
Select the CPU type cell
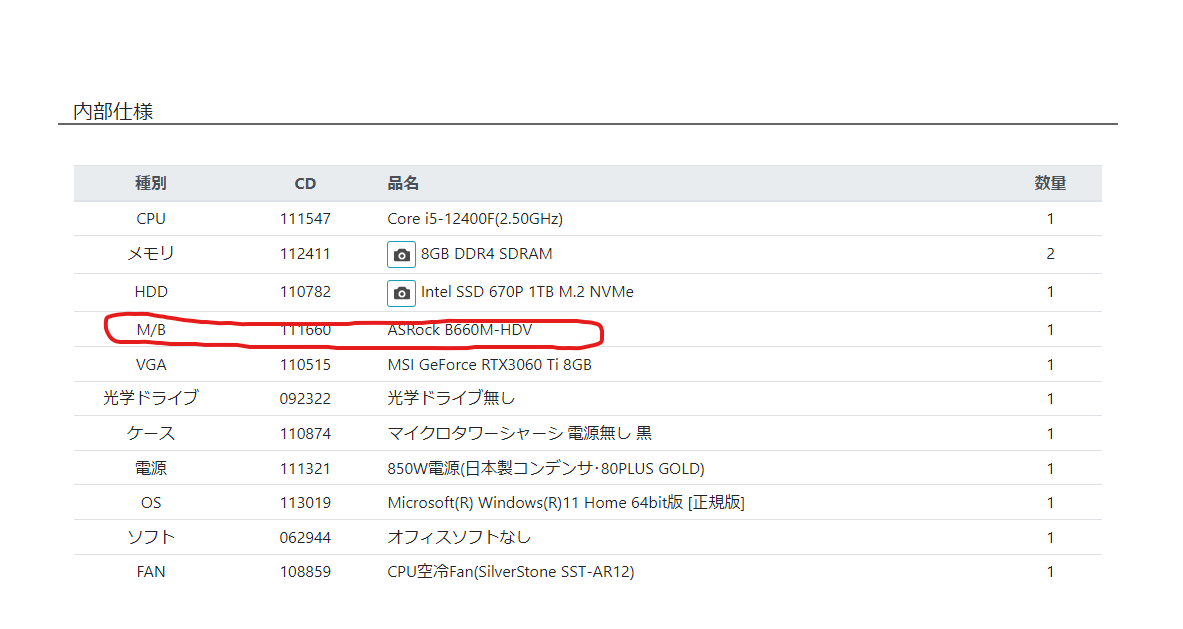click(151, 219)
